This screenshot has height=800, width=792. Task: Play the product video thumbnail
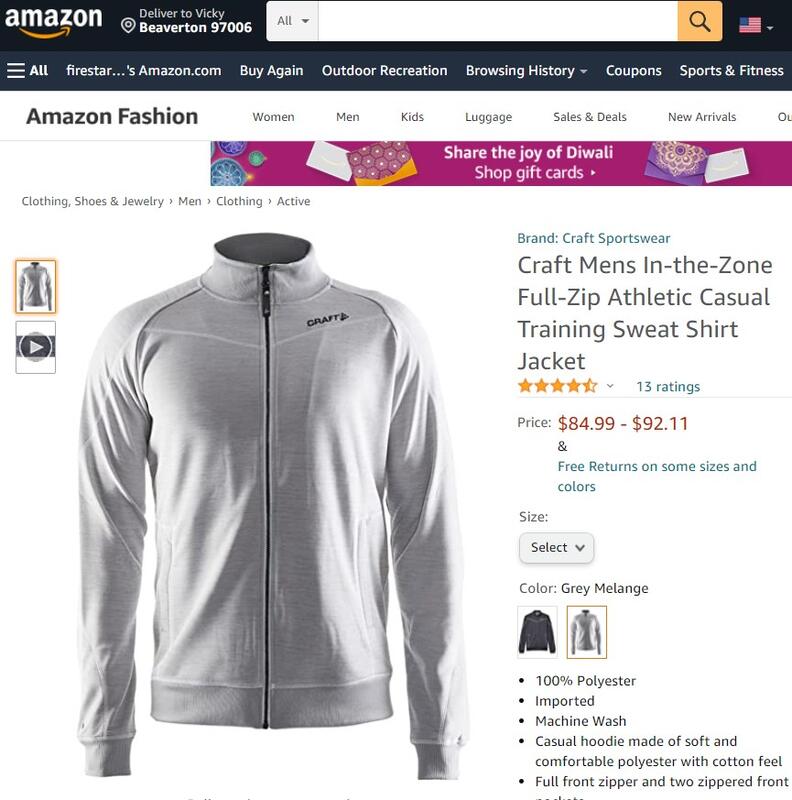[x=36, y=347]
